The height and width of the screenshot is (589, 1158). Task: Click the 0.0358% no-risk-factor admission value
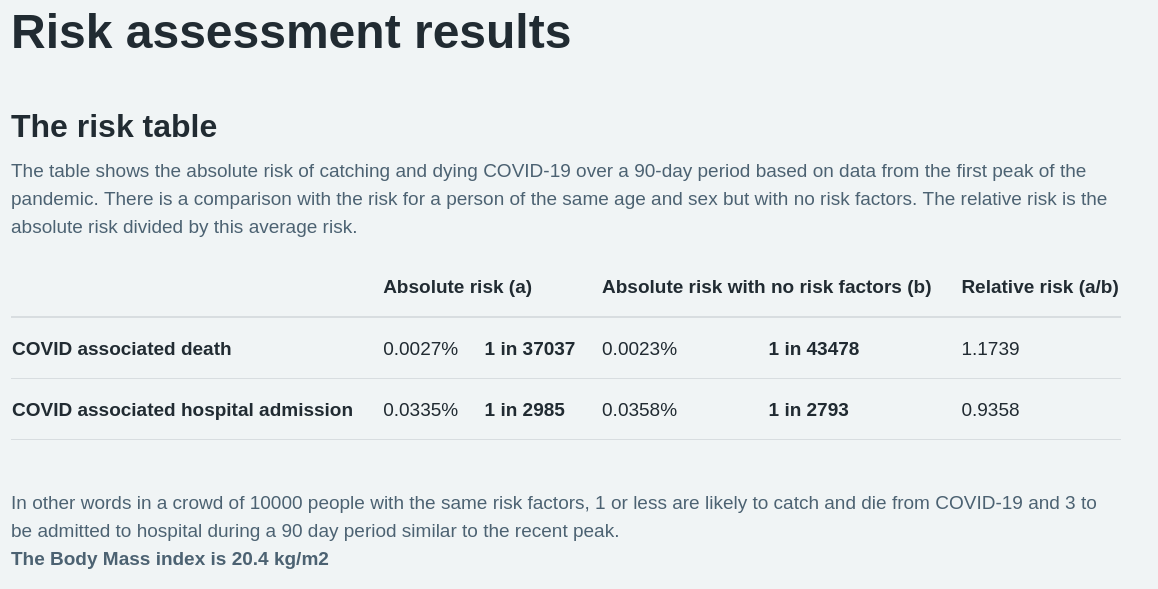[x=639, y=410]
